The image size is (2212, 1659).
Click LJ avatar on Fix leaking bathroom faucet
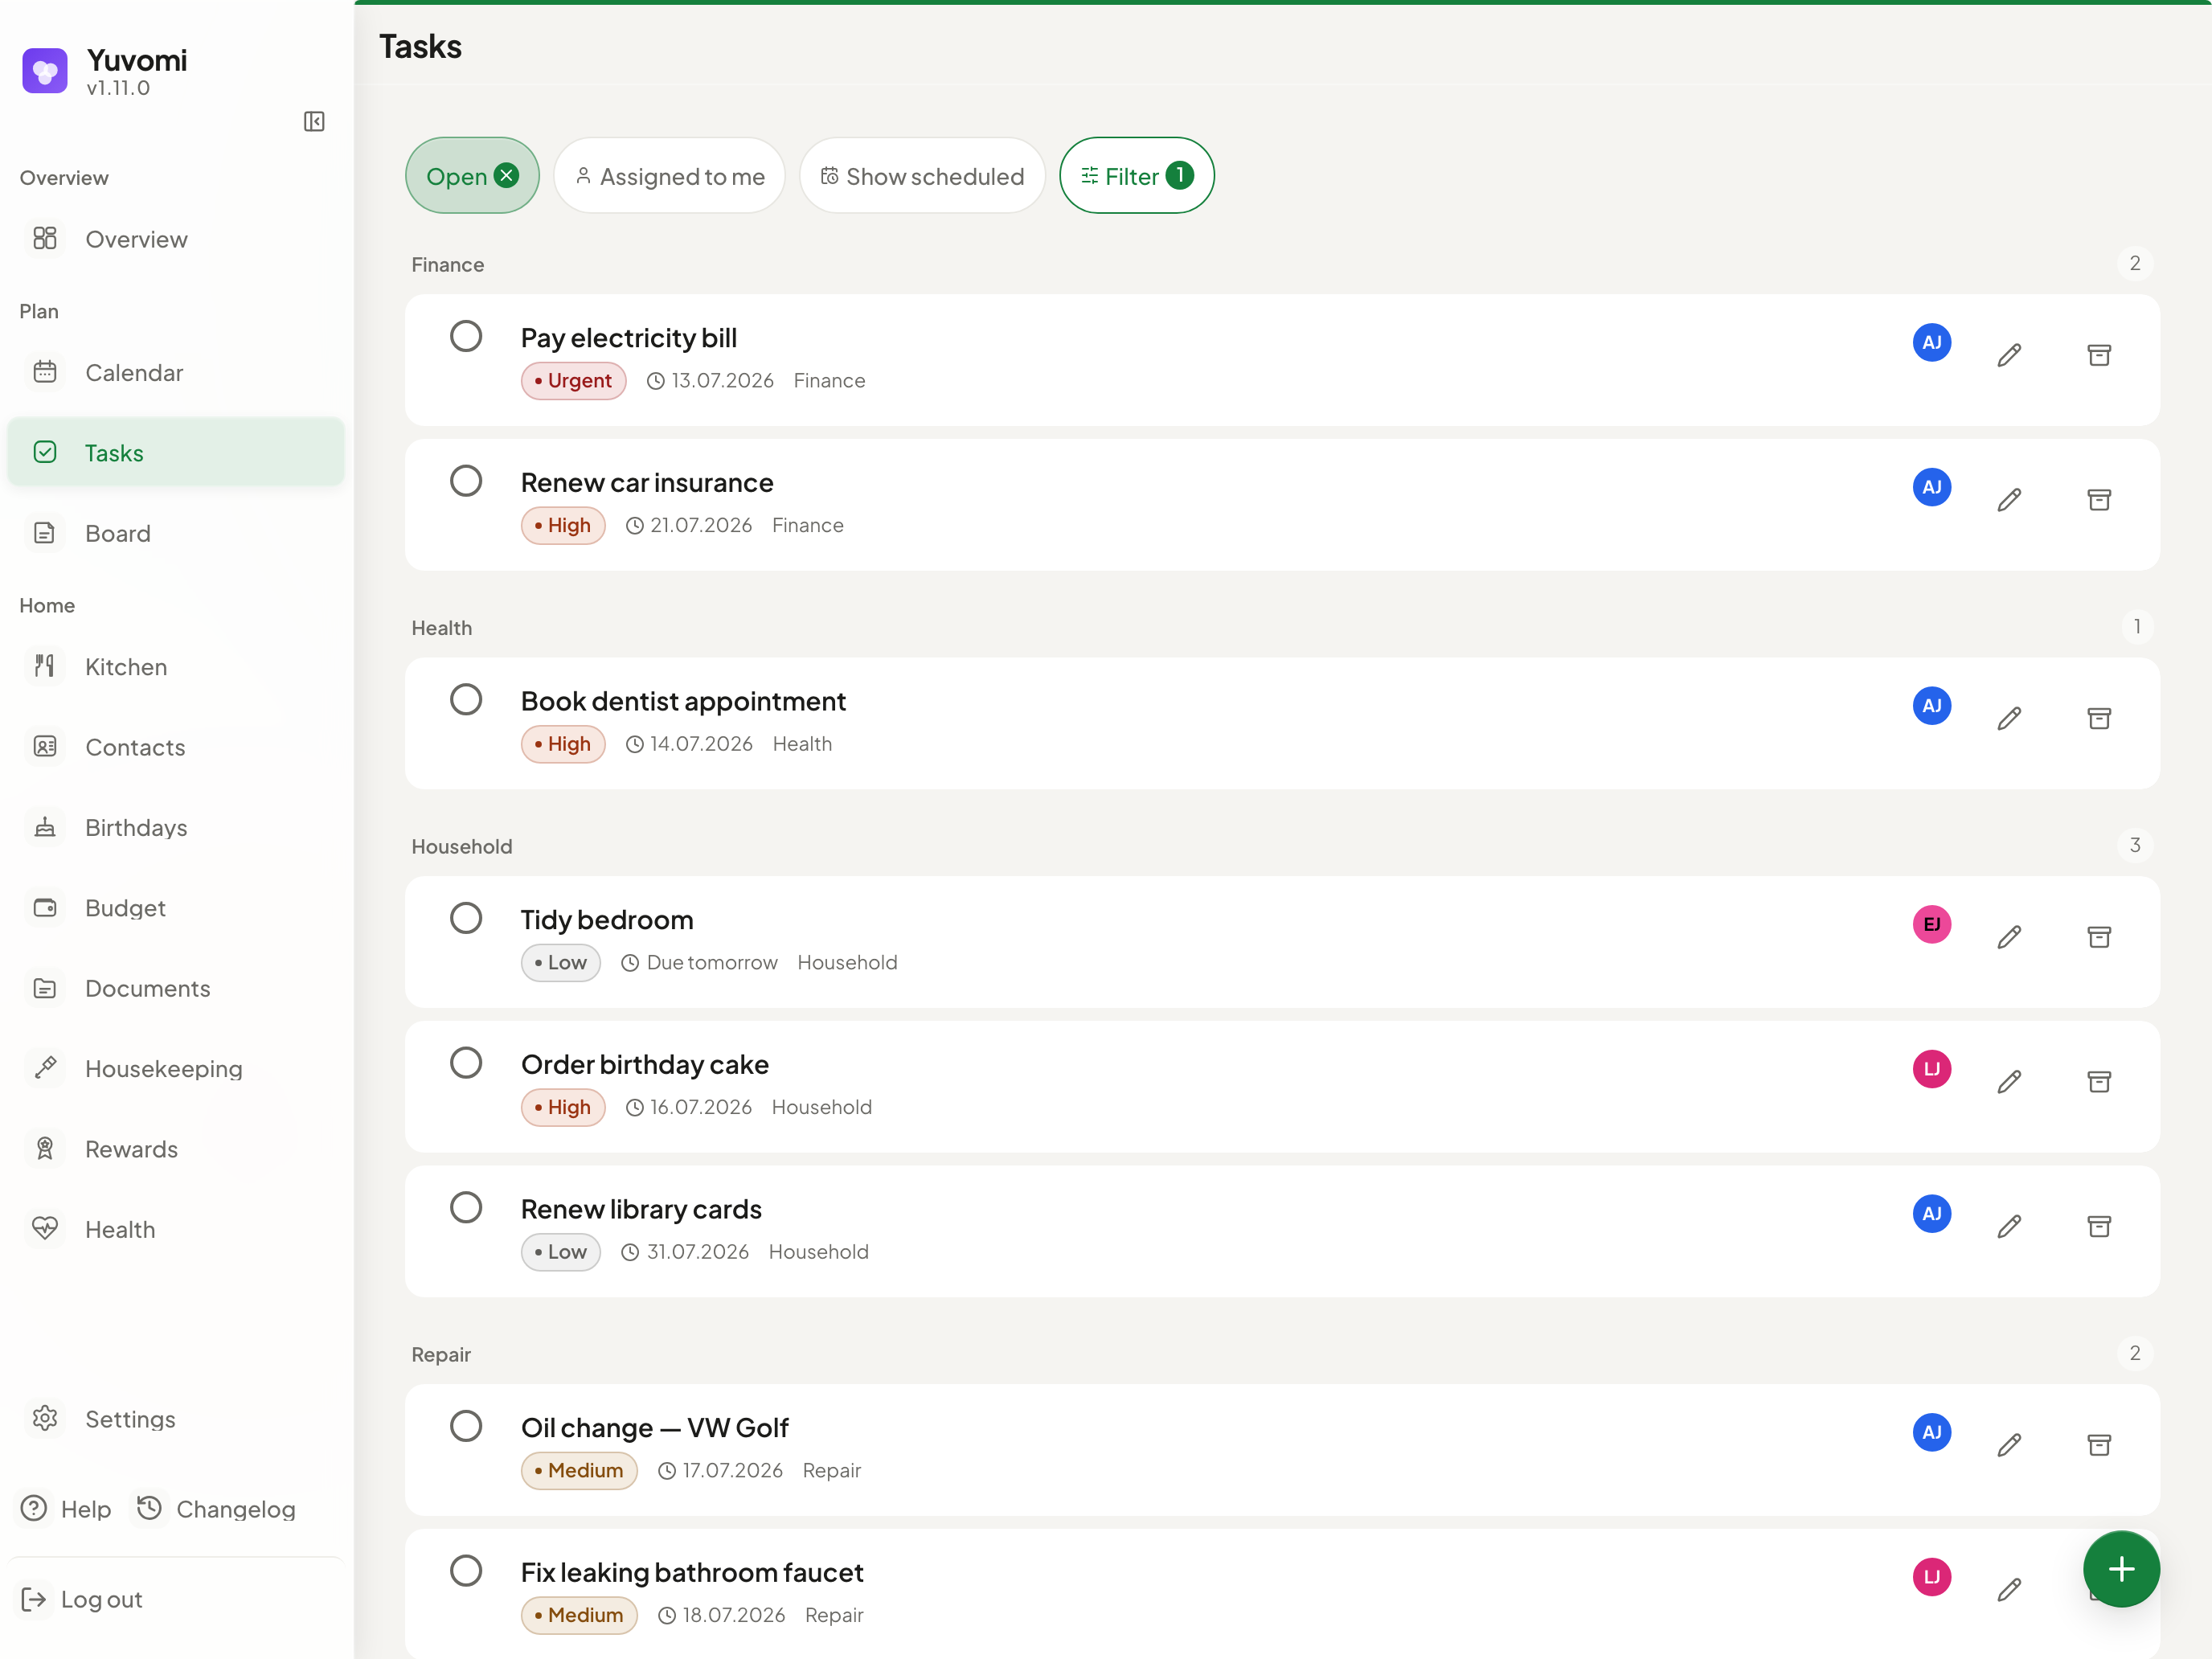pos(1932,1577)
